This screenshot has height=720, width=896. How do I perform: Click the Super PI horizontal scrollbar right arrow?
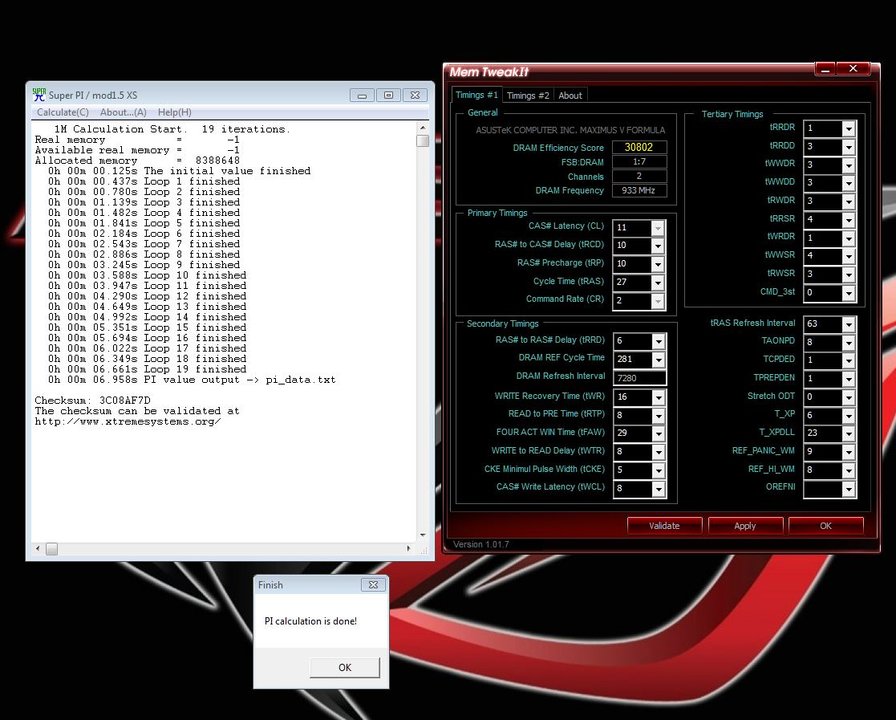409,549
